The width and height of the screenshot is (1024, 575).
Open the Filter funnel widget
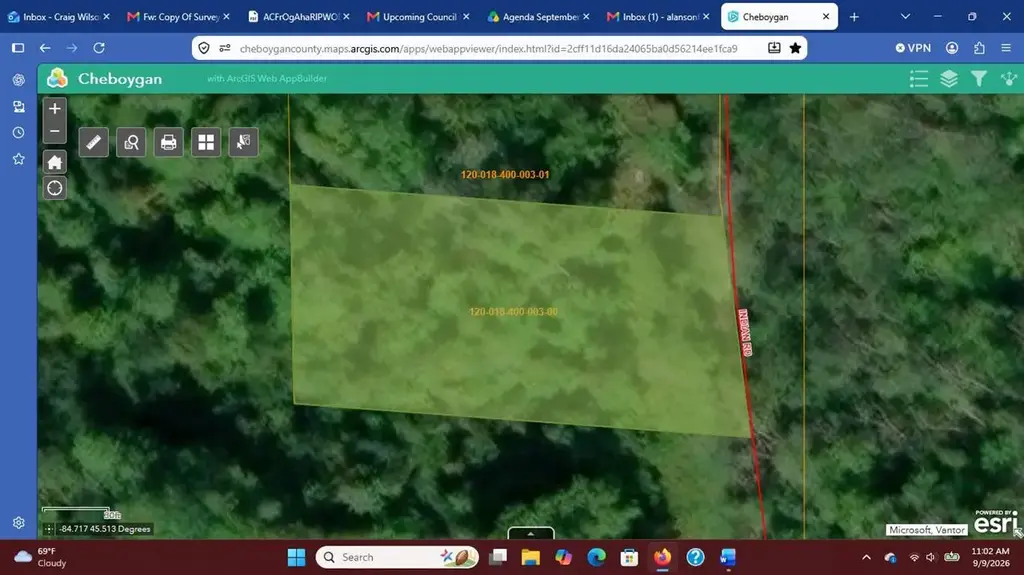point(978,79)
